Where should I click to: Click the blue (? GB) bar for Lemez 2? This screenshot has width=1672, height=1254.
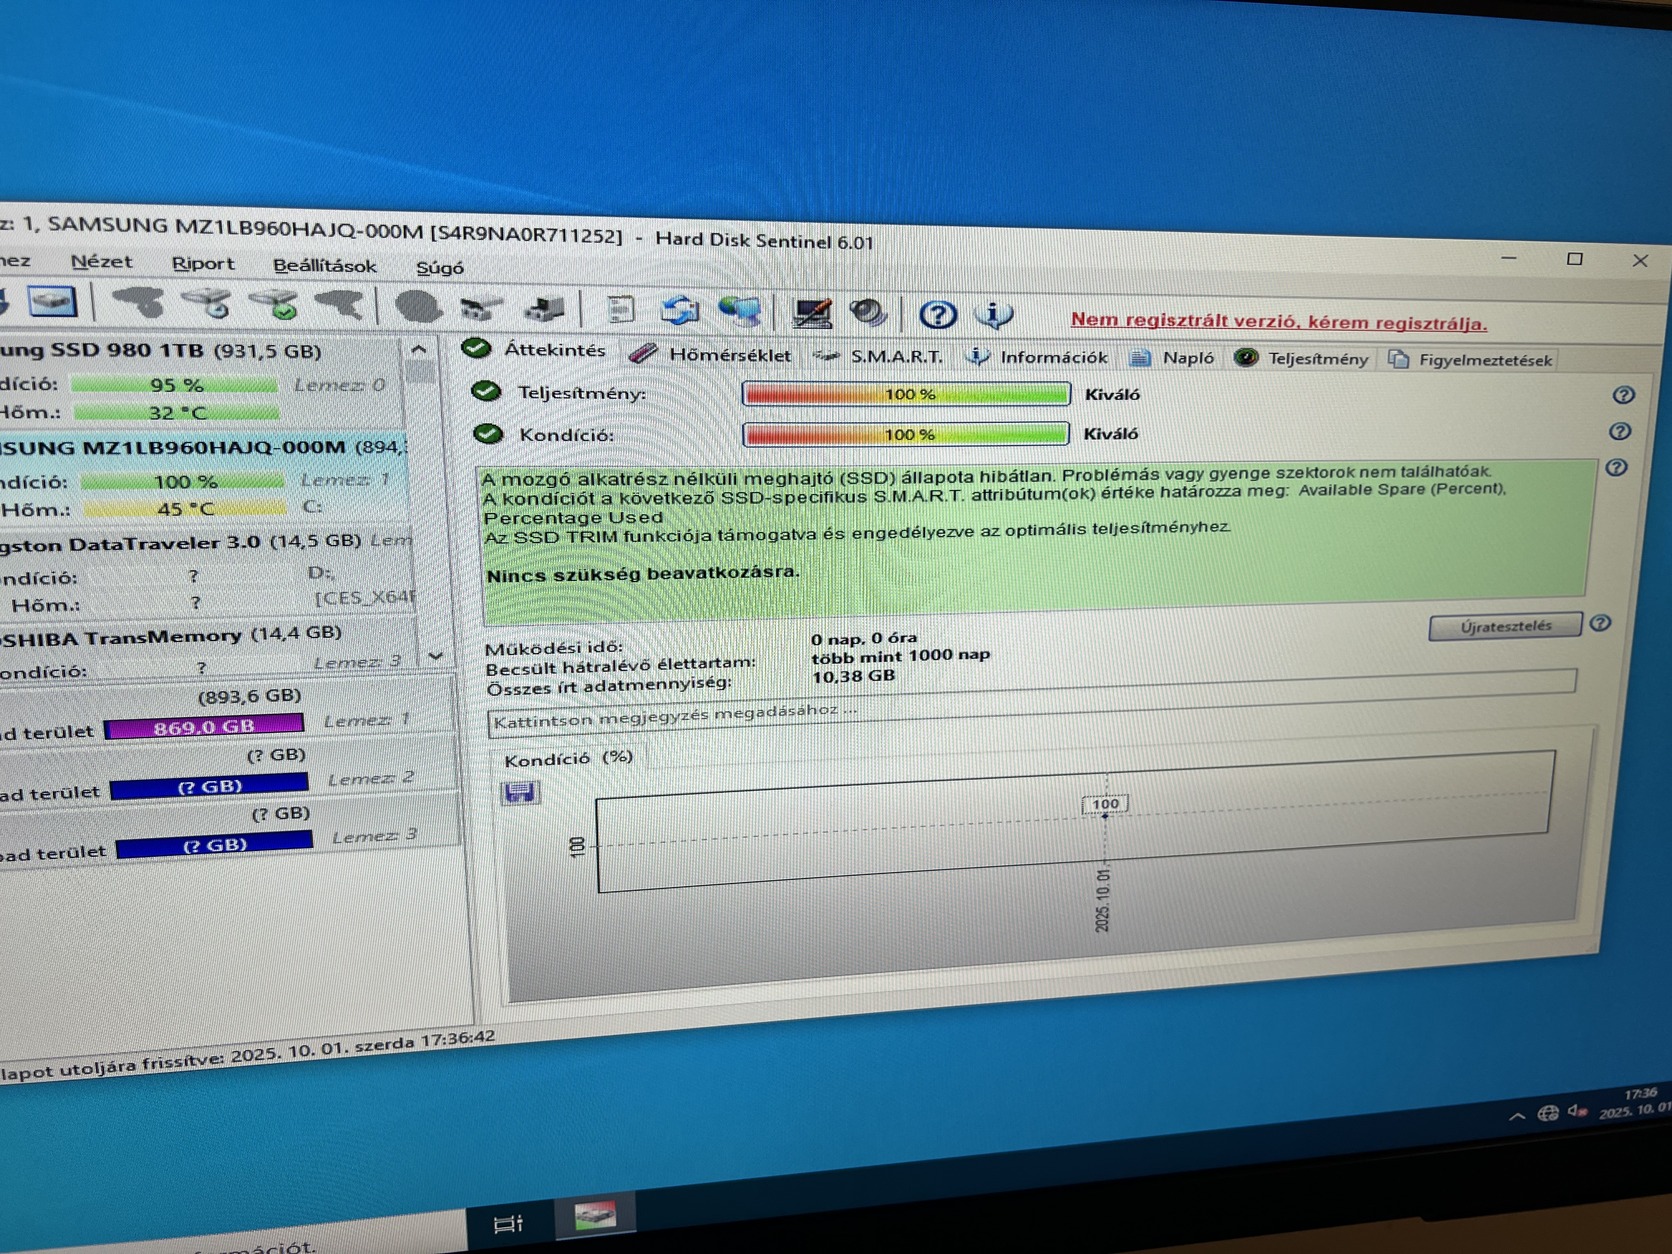[x=209, y=786]
